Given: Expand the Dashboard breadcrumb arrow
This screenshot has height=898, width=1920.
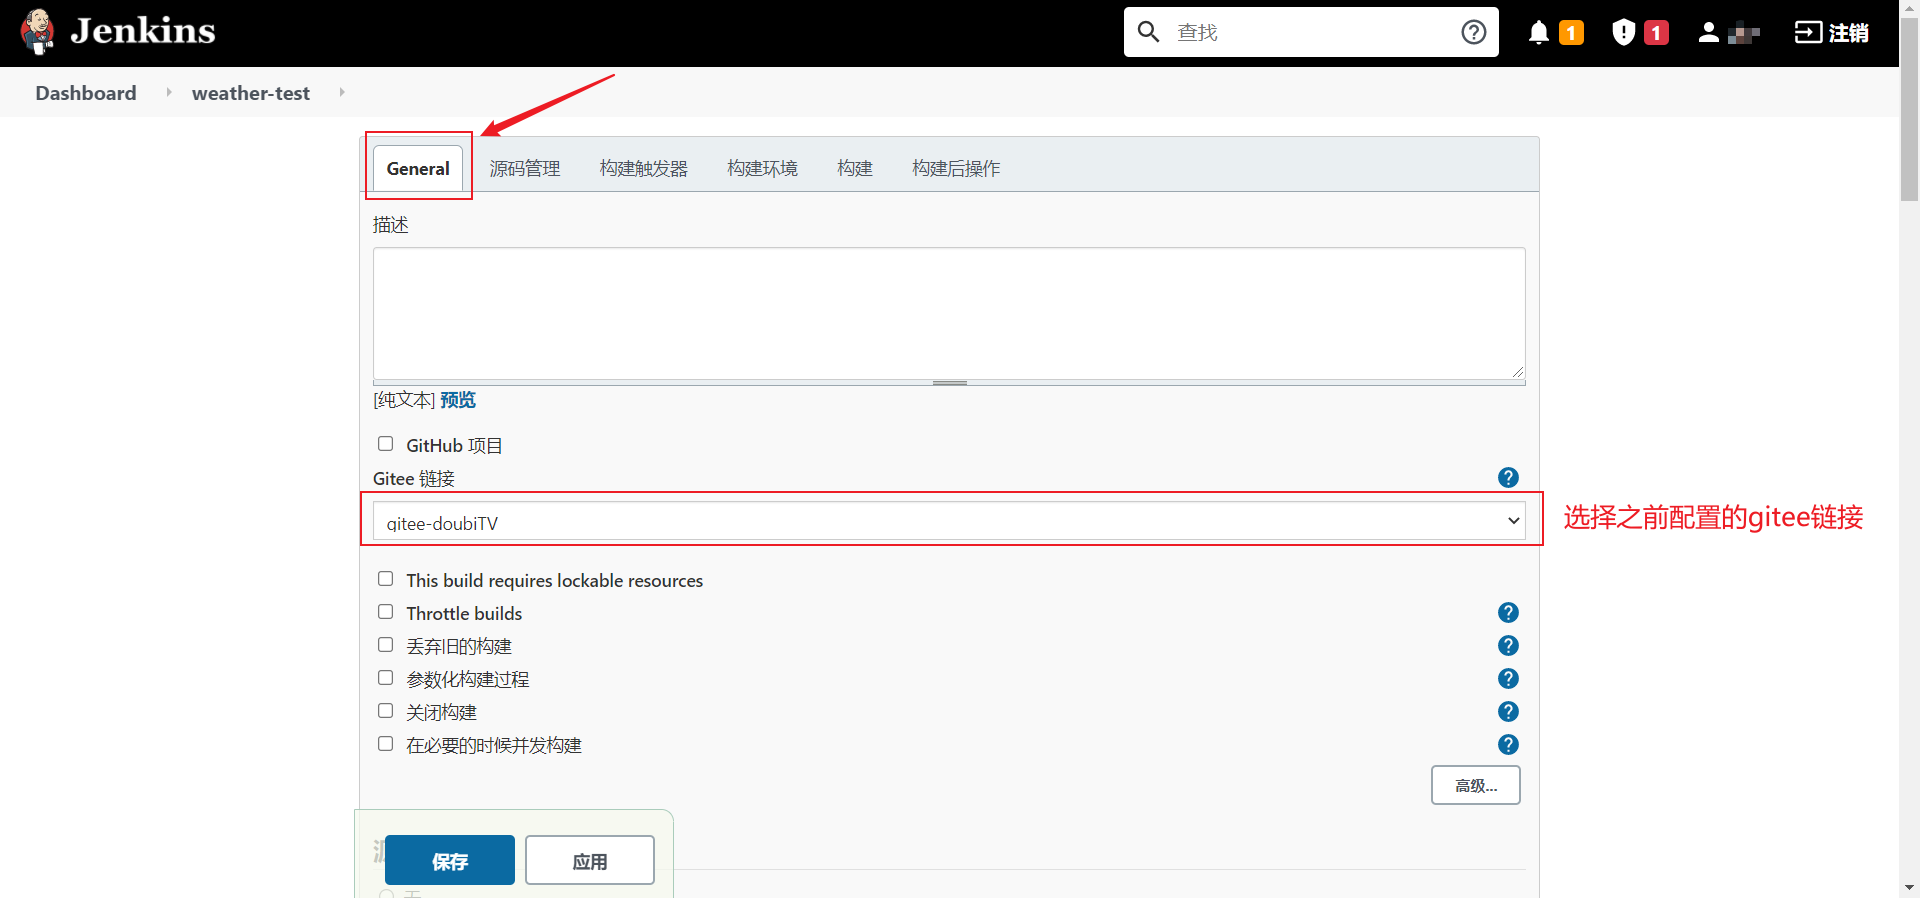Looking at the screenshot, I should tap(168, 92).
